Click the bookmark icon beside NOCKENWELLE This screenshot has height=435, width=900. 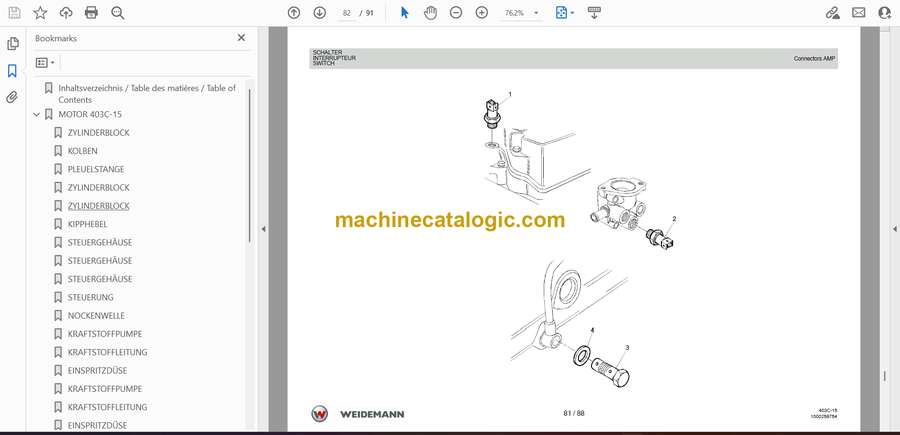click(58, 316)
